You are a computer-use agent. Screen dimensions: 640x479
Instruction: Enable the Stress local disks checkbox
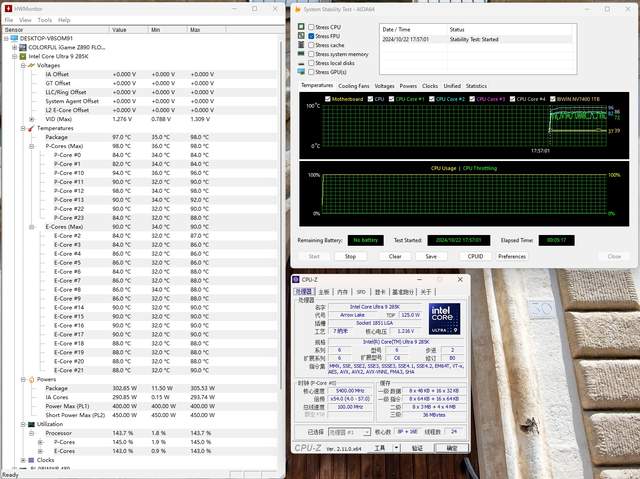click(311, 63)
